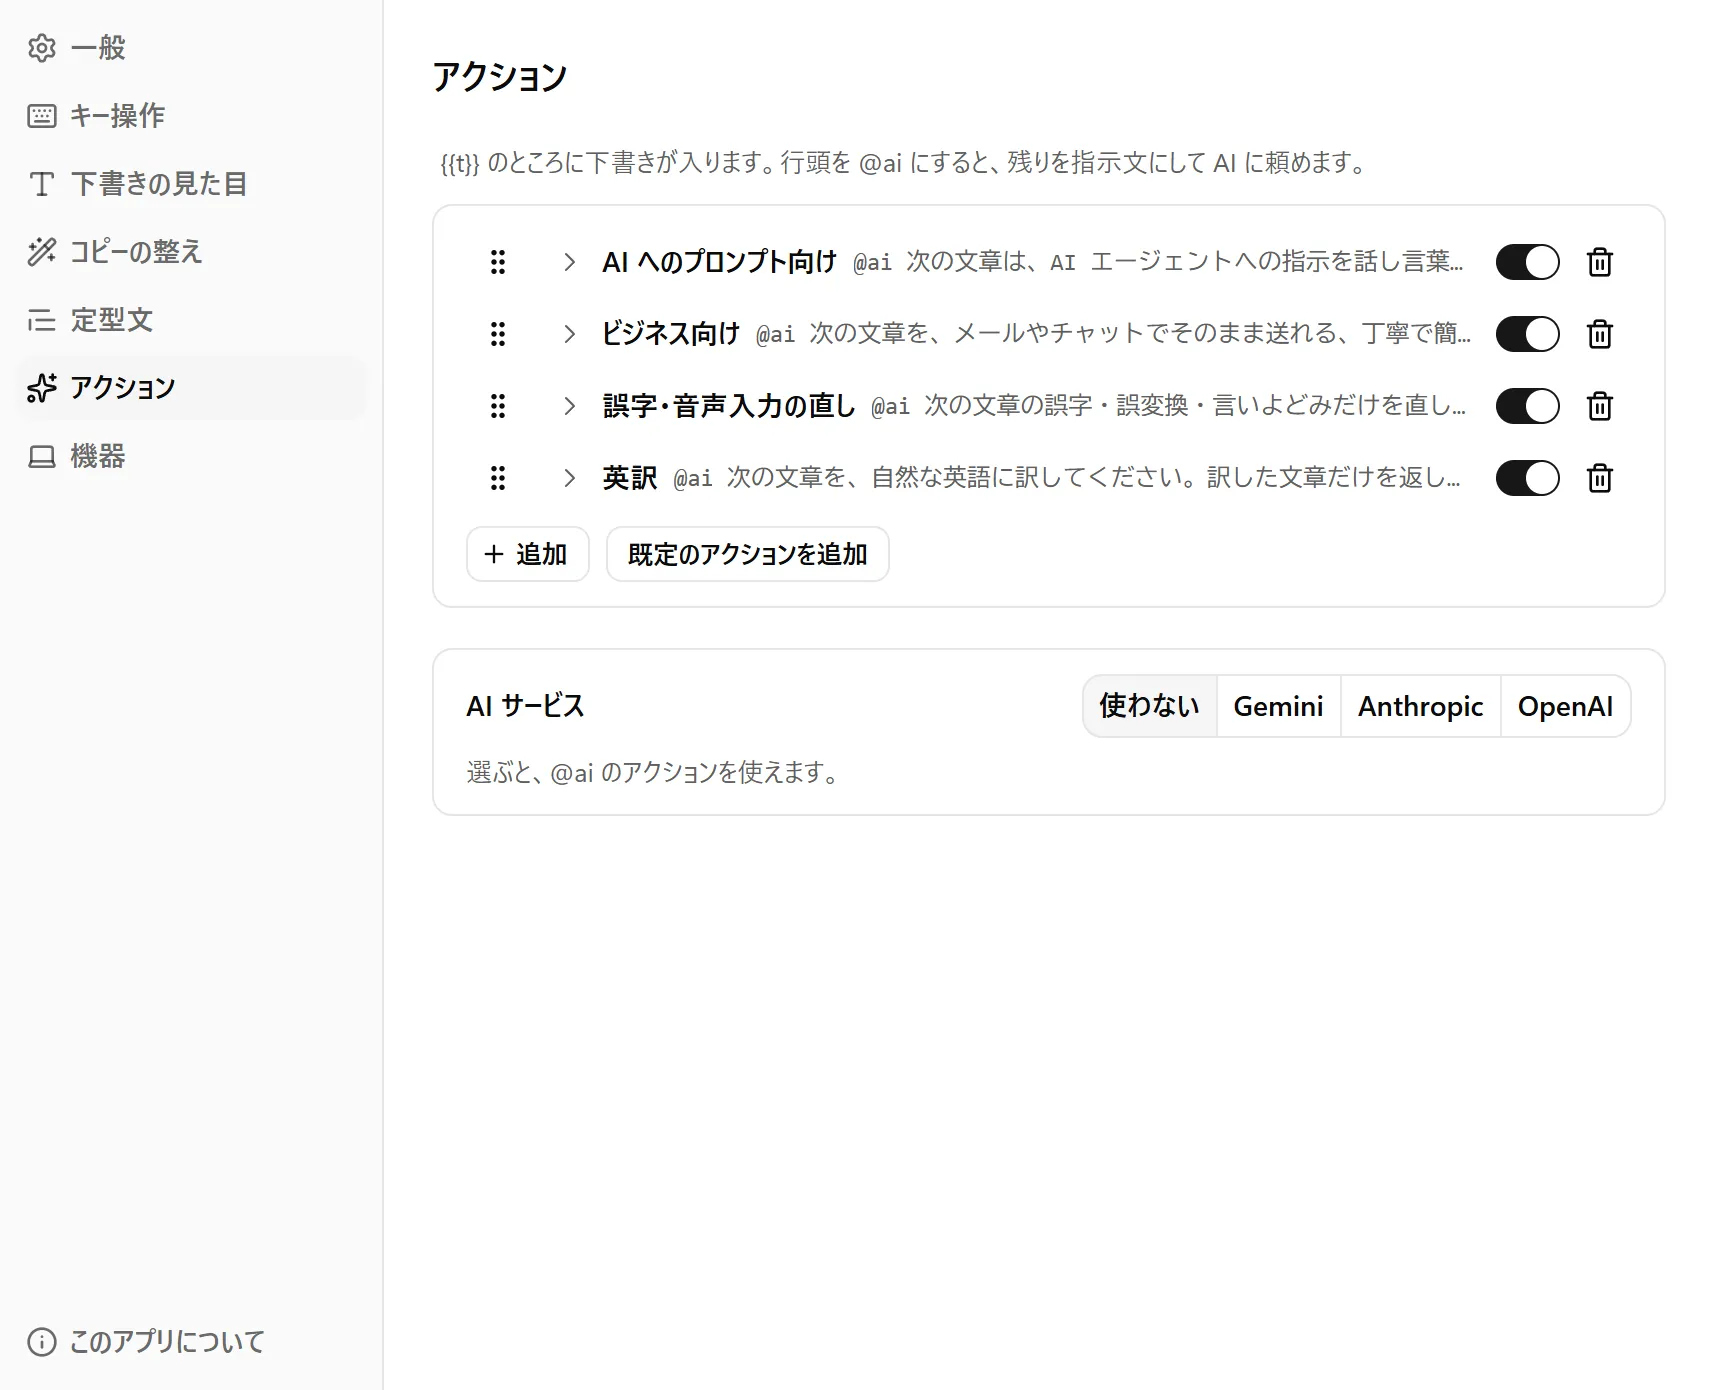Click the sparkle icon beside アクション
Screen dimensions: 1714x1390
point(42,388)
